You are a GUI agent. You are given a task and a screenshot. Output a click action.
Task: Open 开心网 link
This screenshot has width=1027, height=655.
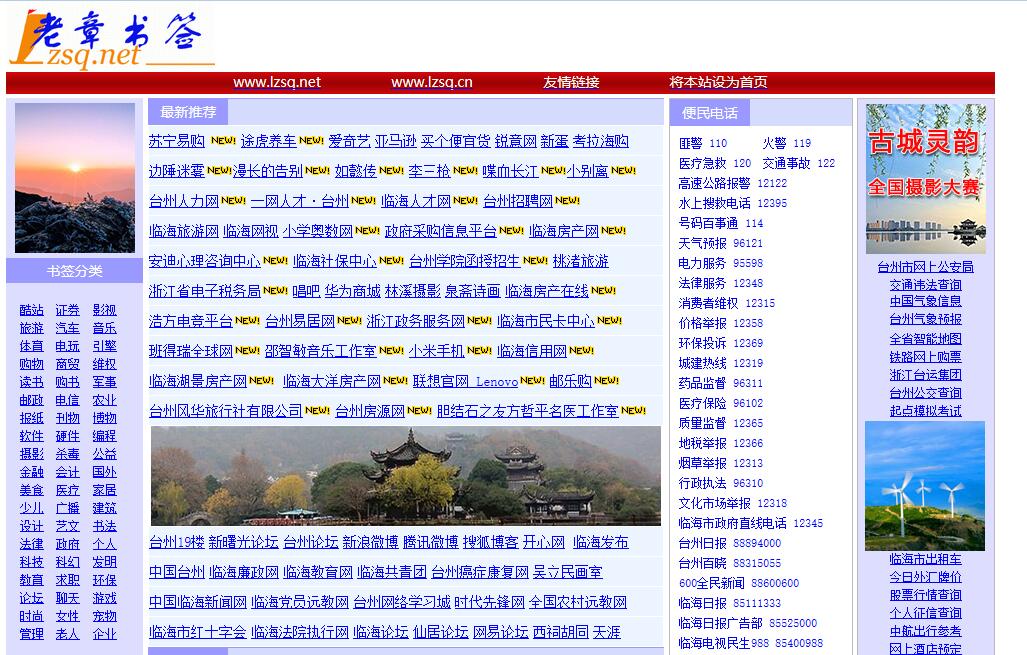pyautogui.click(x=544, y=542)
